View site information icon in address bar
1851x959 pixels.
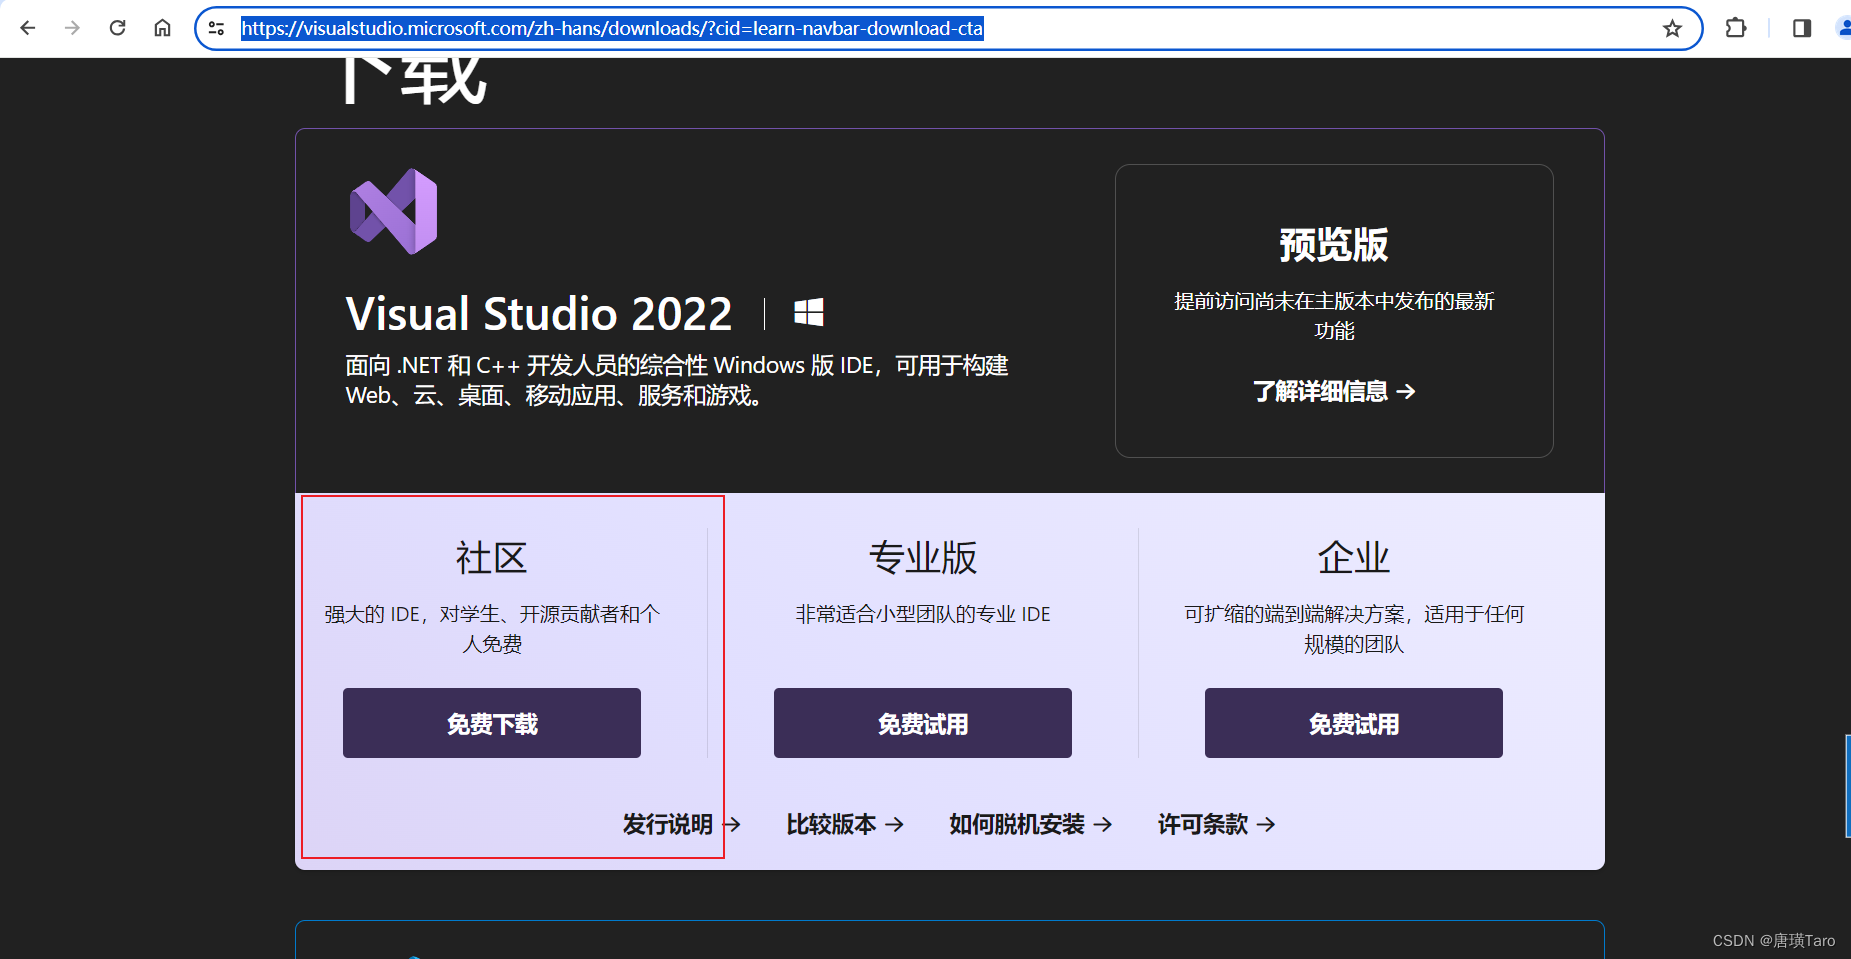(216, 28)
